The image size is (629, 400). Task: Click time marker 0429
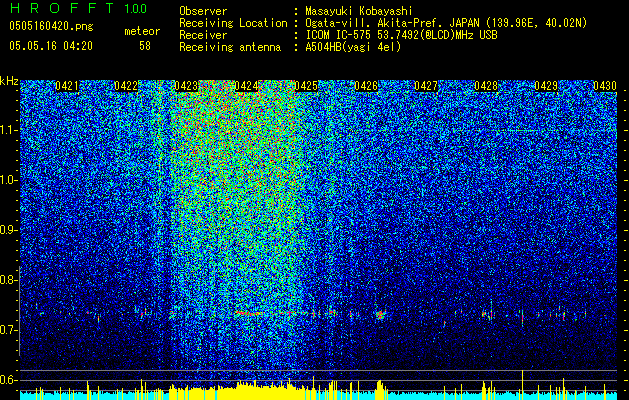(x=546, y=86)
